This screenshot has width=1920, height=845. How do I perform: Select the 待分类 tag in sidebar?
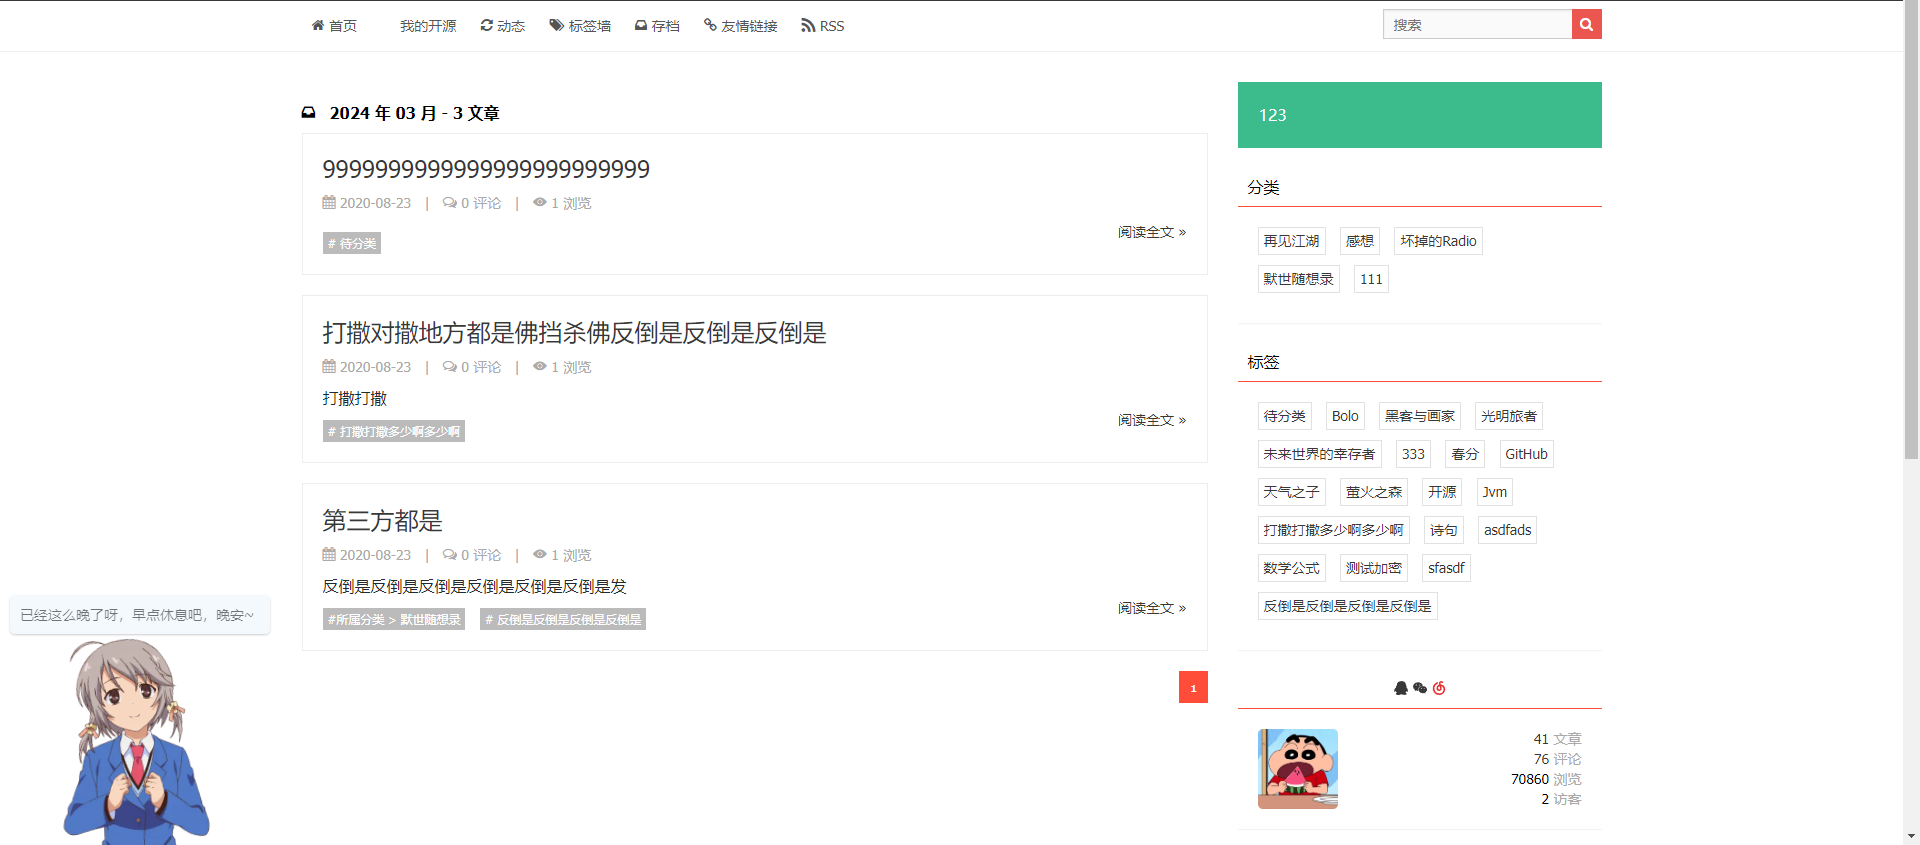point(1284,416)
